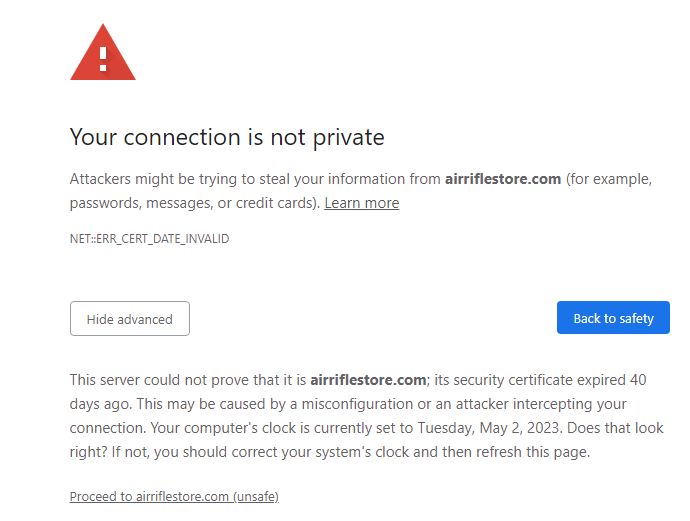Open the Learn more link

(362, 203)
